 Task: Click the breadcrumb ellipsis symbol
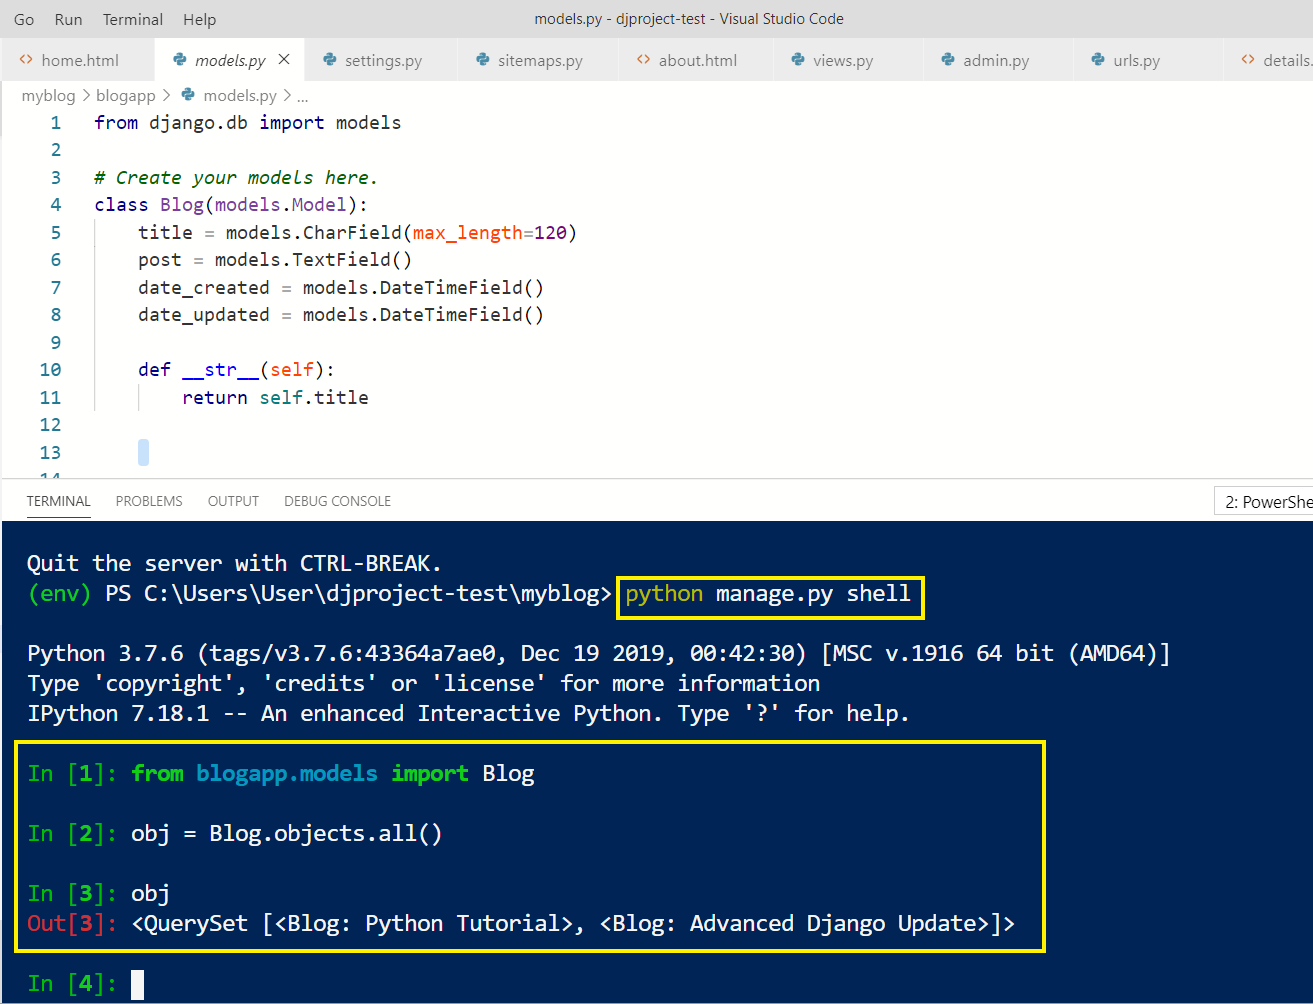point(303,96)
